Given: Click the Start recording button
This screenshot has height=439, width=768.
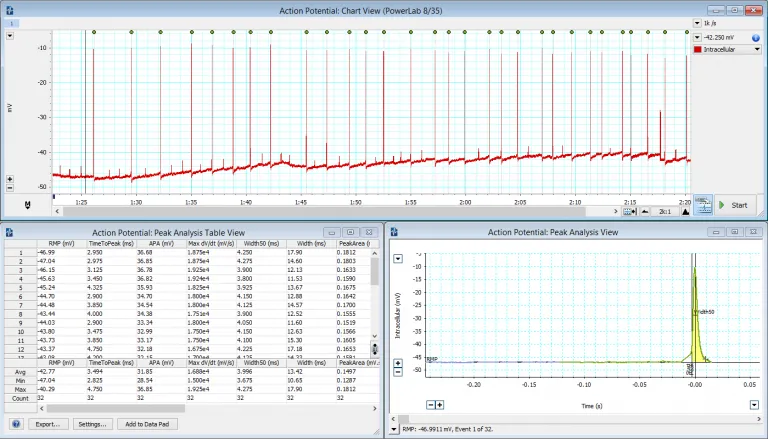Looking at the screenshot, I should click(x=735, y=205).
